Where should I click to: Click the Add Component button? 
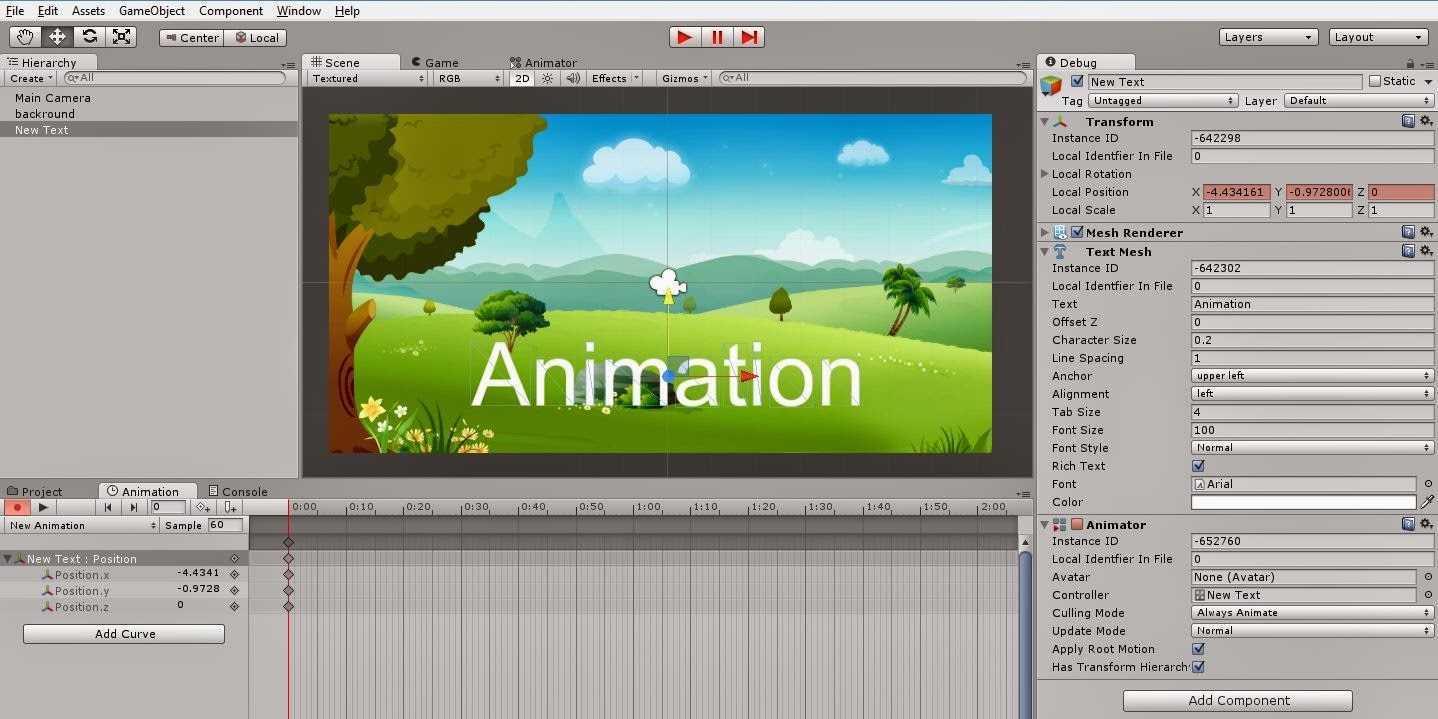[1237, 700]
